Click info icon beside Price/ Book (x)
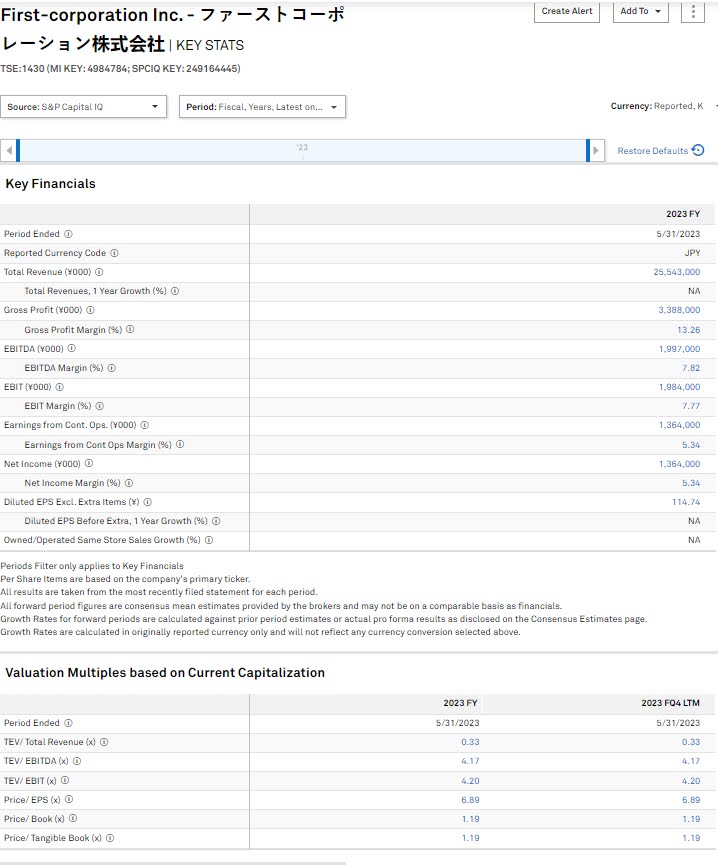Image resolution: width=718 pixels, height=866 pixels. (73, 819)
